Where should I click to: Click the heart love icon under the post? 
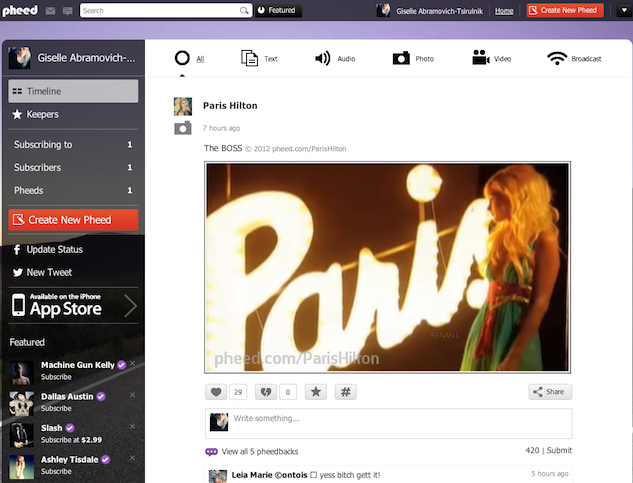pos(216,392)
